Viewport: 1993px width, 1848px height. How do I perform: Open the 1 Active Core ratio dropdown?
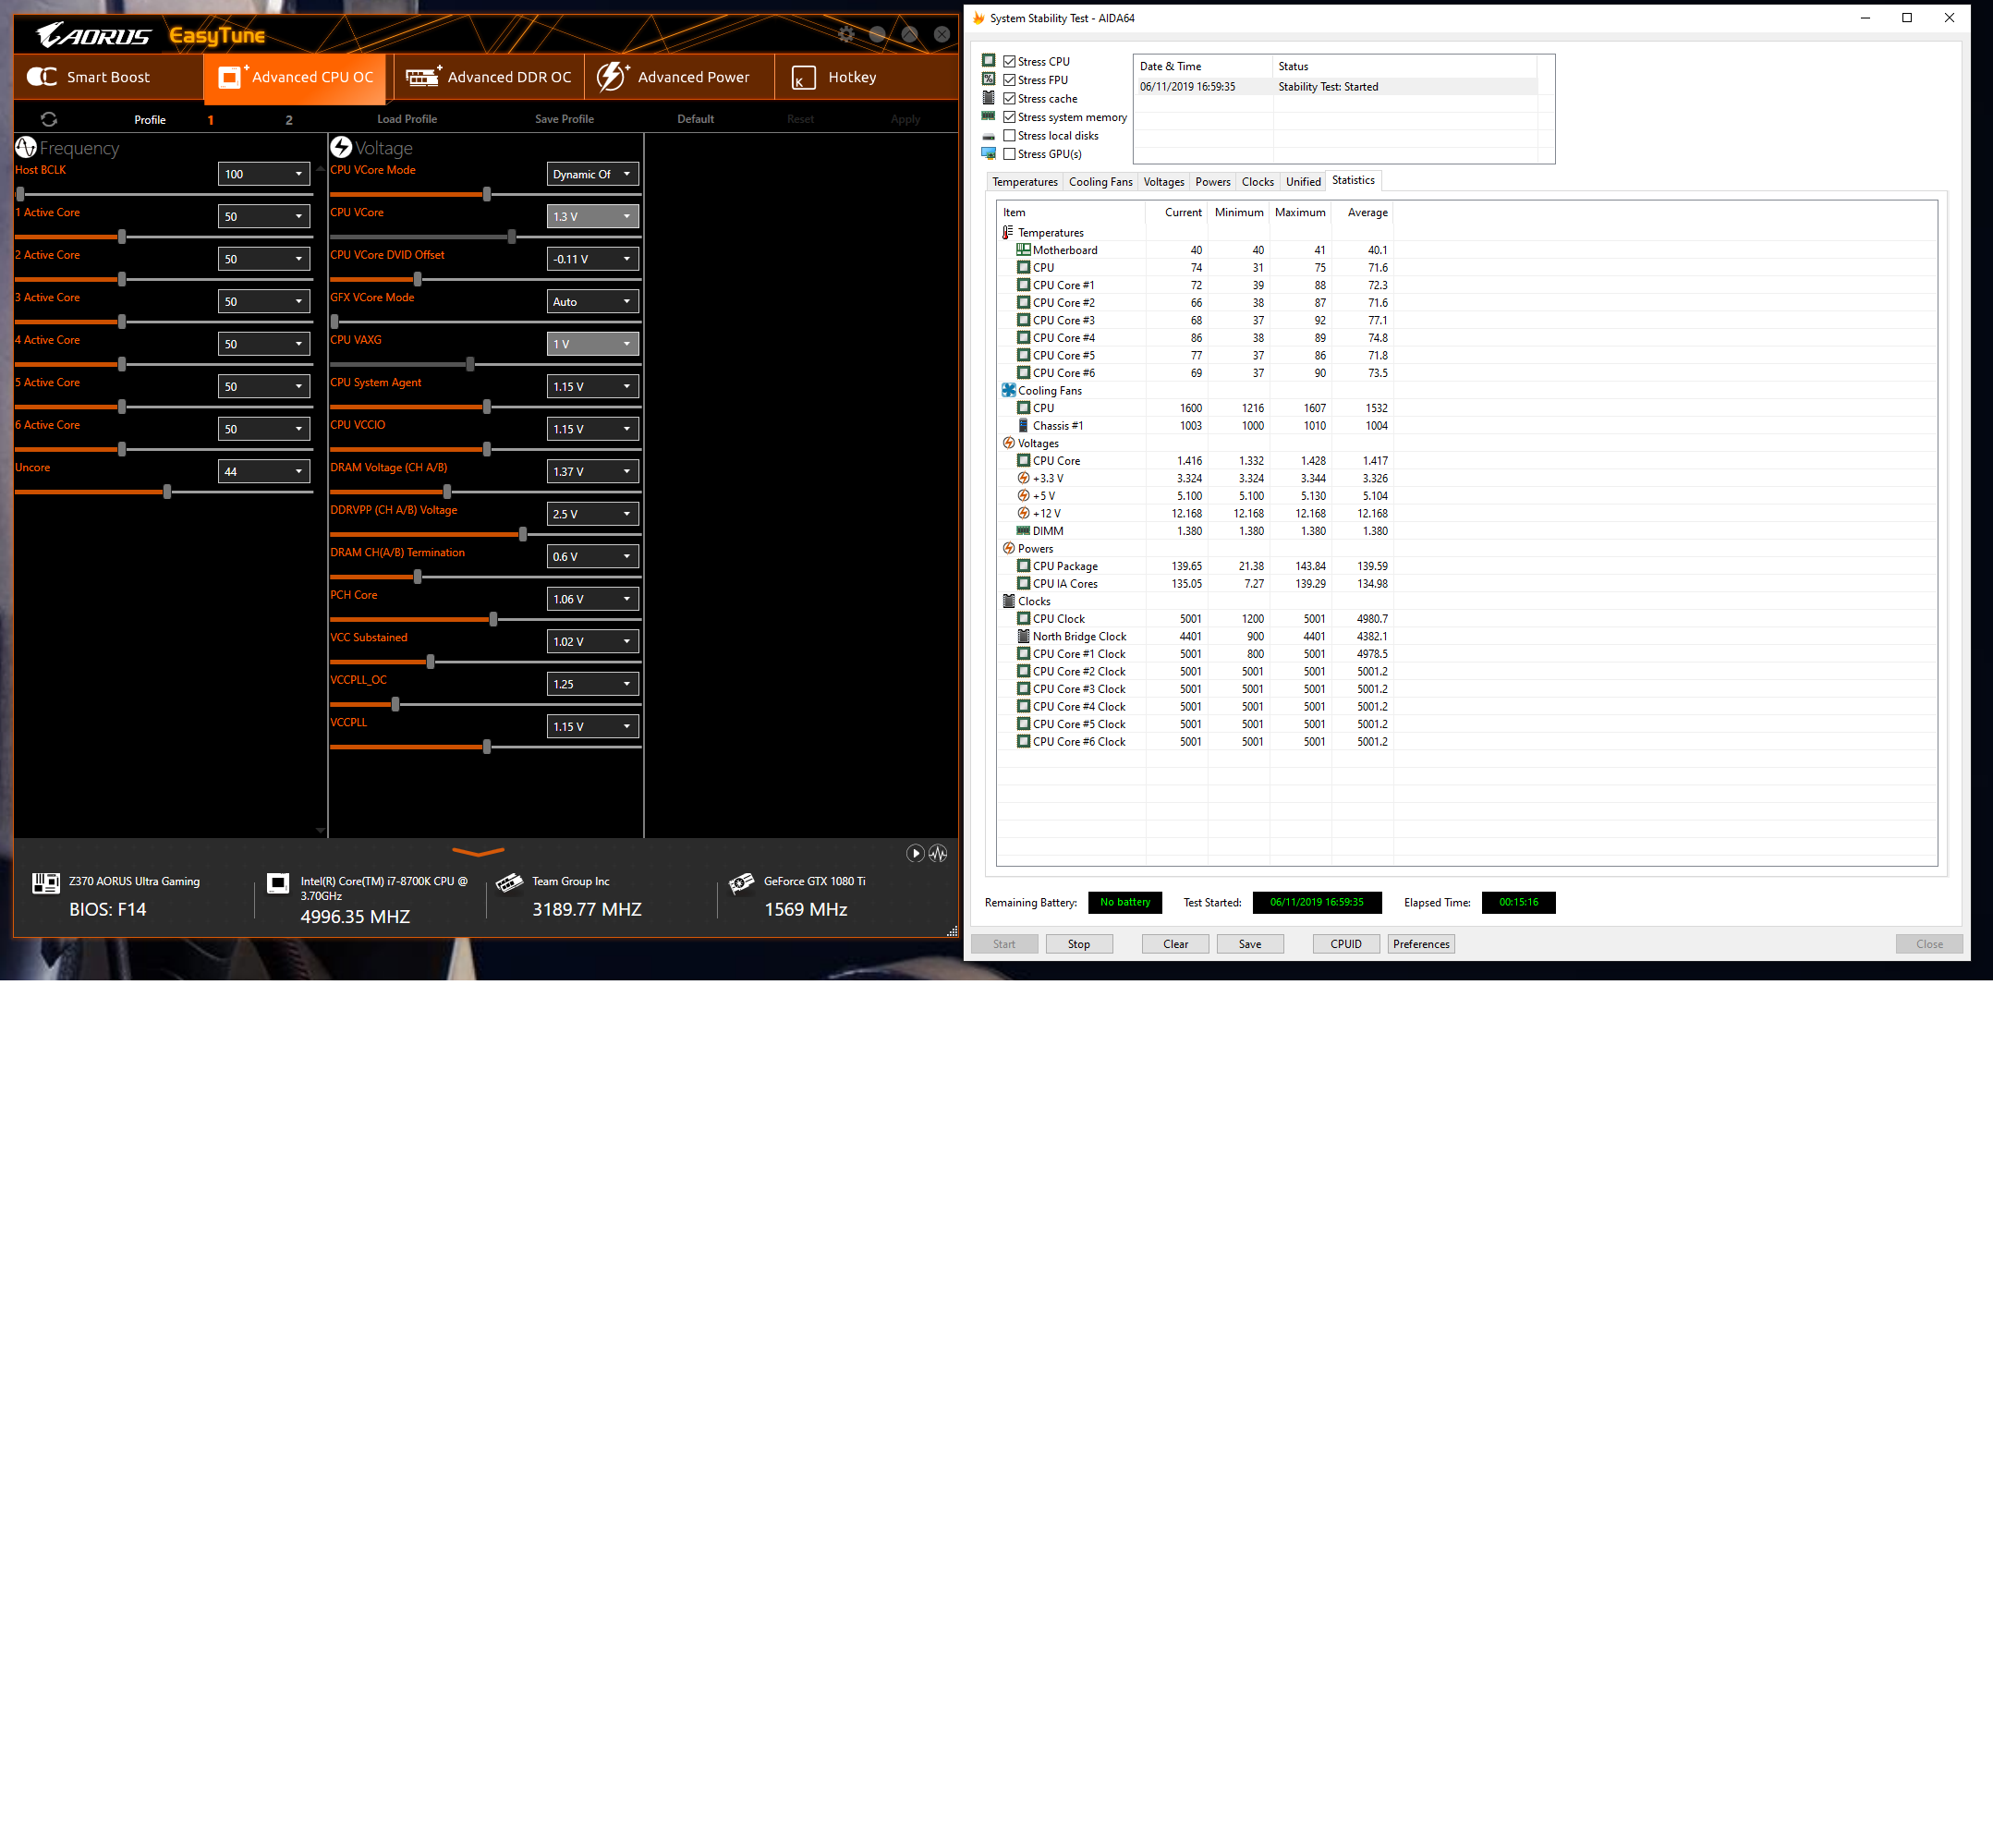coord(264,216)
